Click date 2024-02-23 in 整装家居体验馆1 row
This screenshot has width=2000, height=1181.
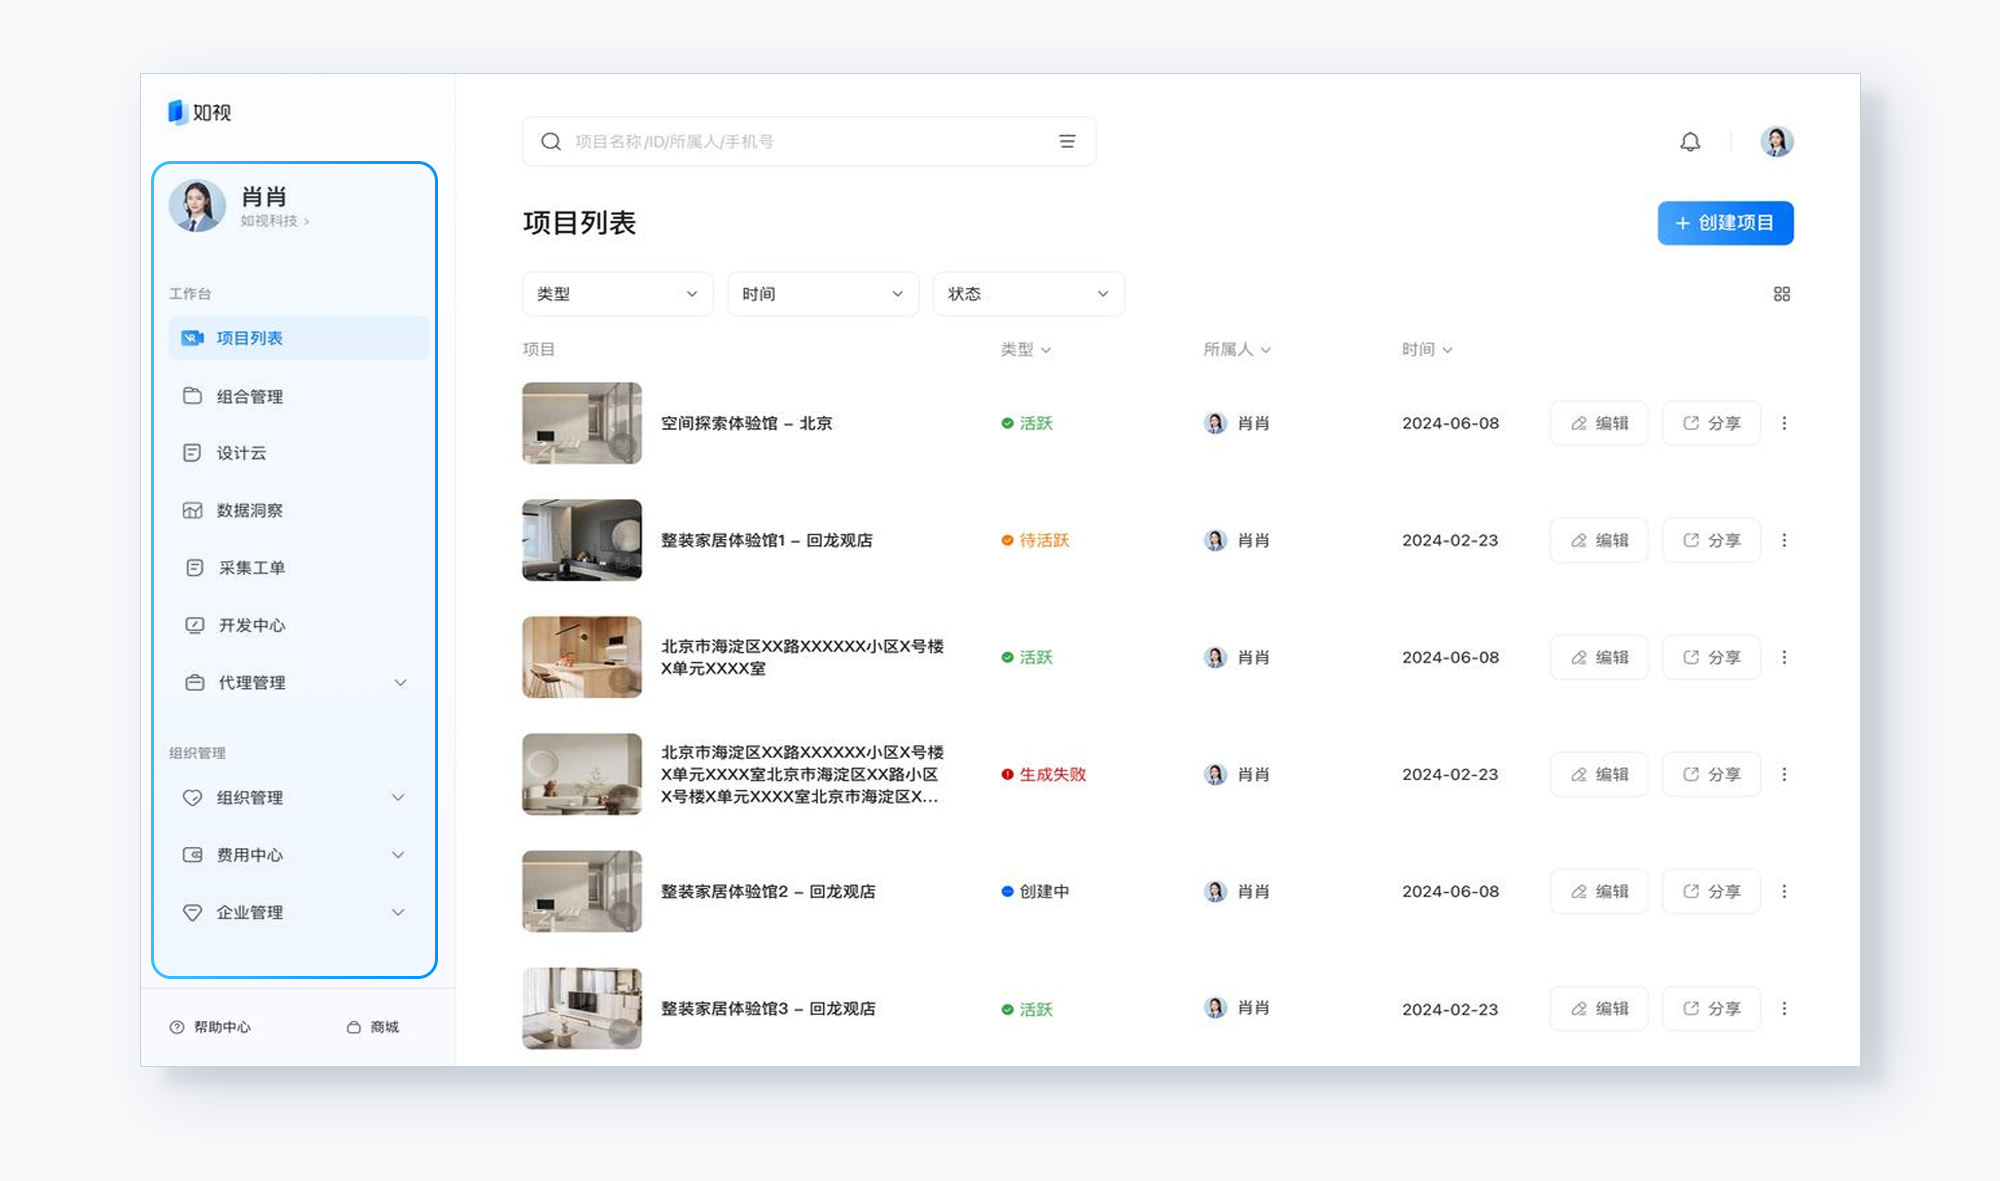[x=1450, y=540]
